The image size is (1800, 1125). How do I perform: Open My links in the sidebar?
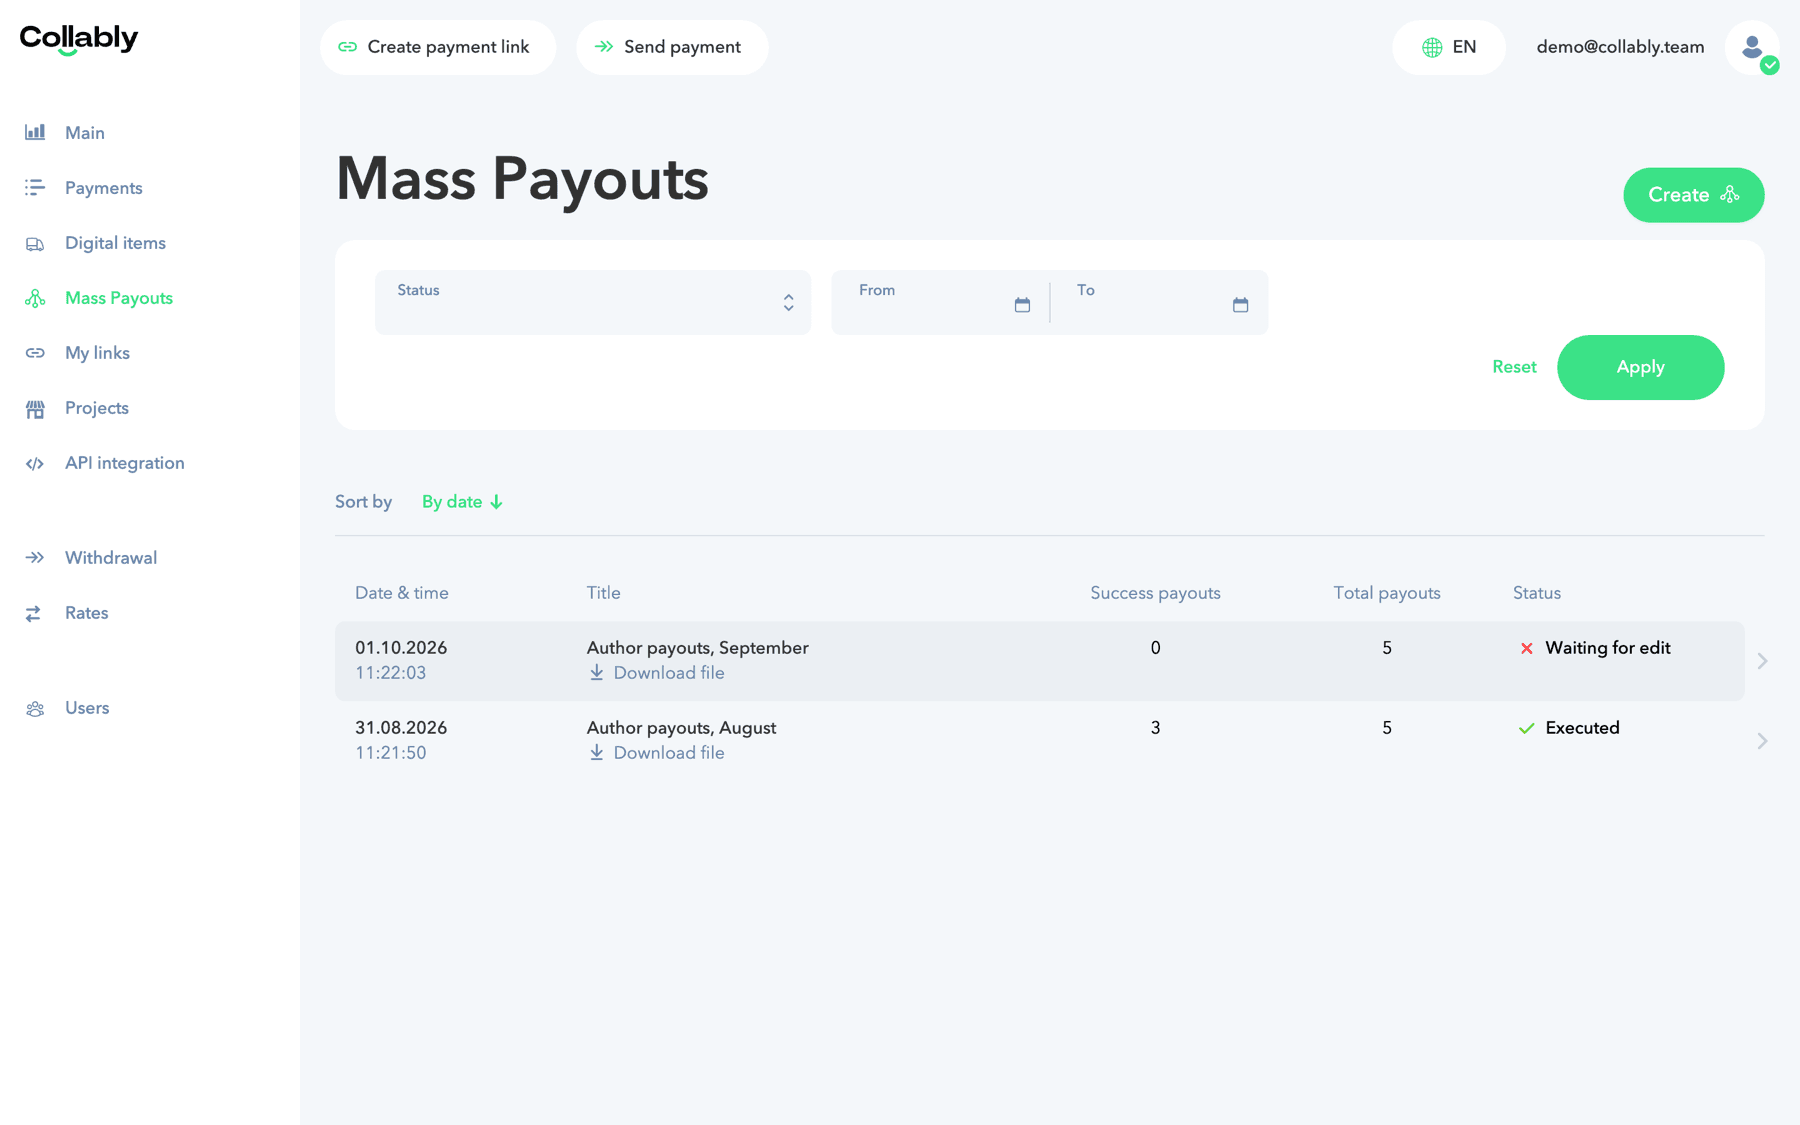97,353
